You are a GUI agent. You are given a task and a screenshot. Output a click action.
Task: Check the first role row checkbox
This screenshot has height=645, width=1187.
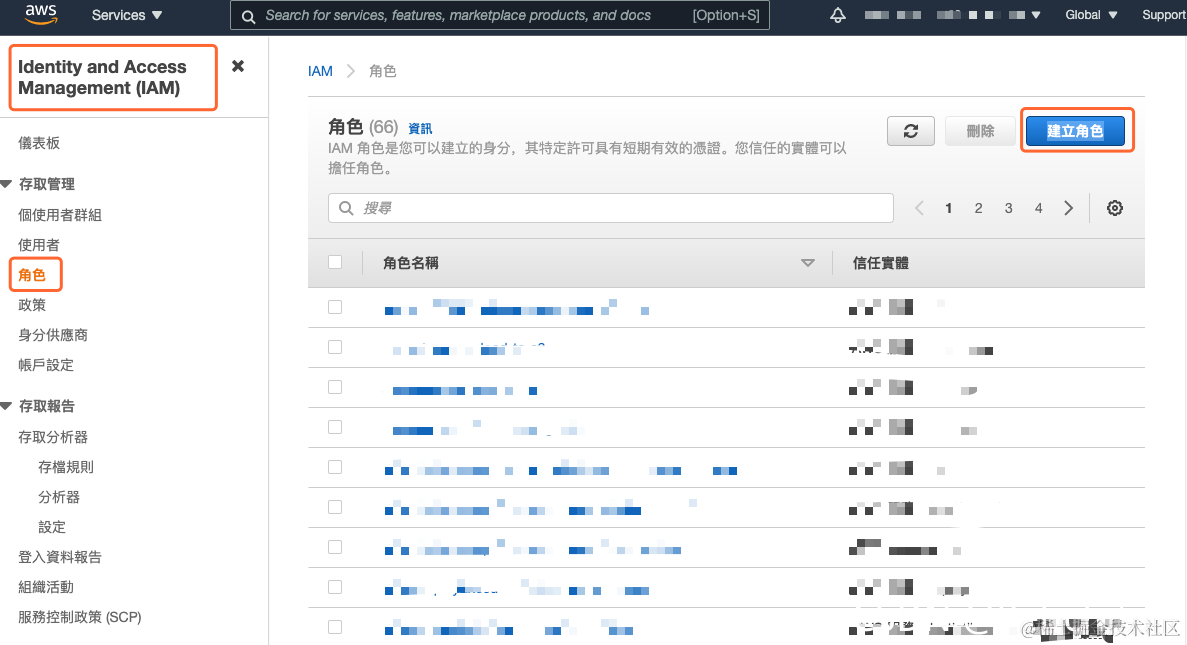335,307
